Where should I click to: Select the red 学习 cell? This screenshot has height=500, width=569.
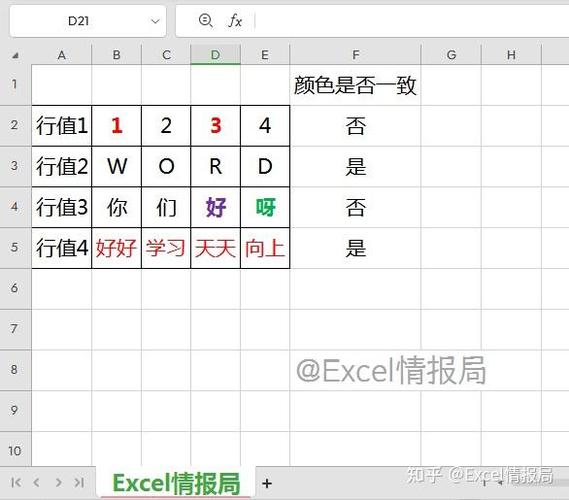(x=166, y=248)
